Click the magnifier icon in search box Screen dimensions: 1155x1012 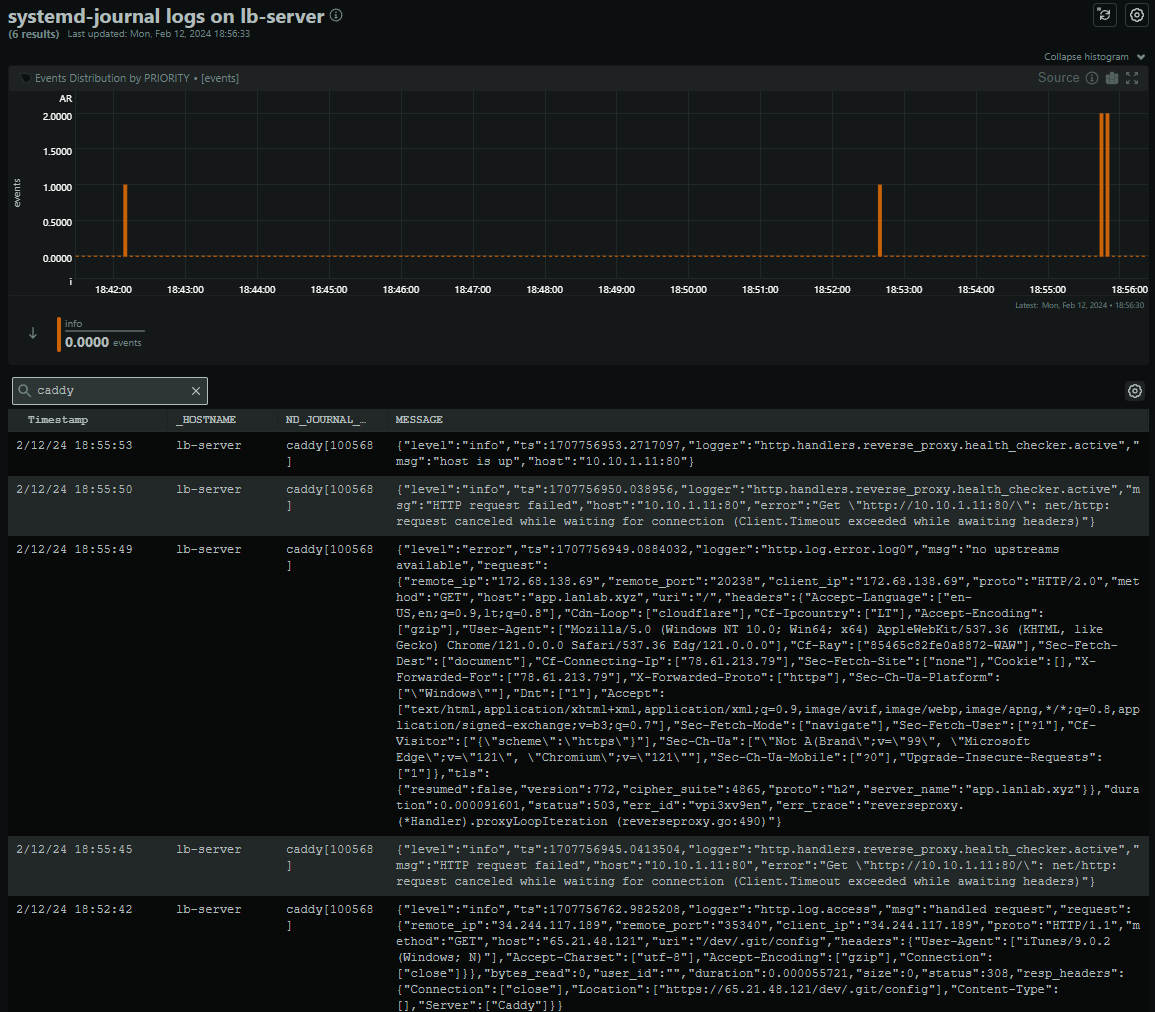point(25,391)
